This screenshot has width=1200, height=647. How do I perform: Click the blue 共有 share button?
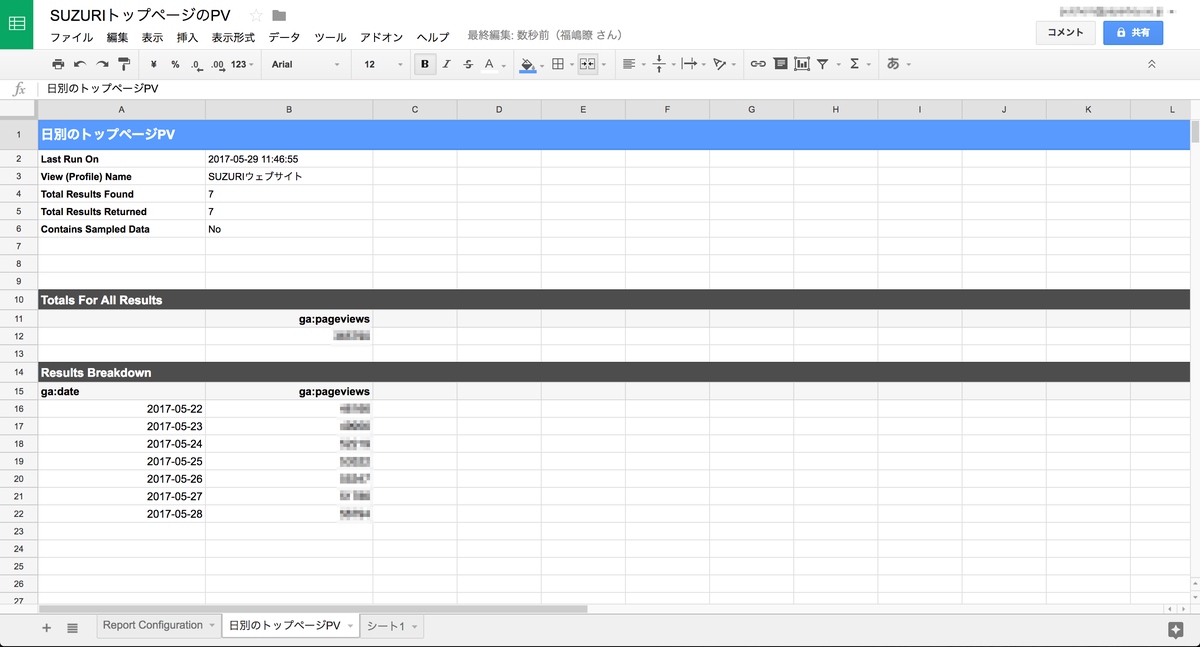point(1133,33)
